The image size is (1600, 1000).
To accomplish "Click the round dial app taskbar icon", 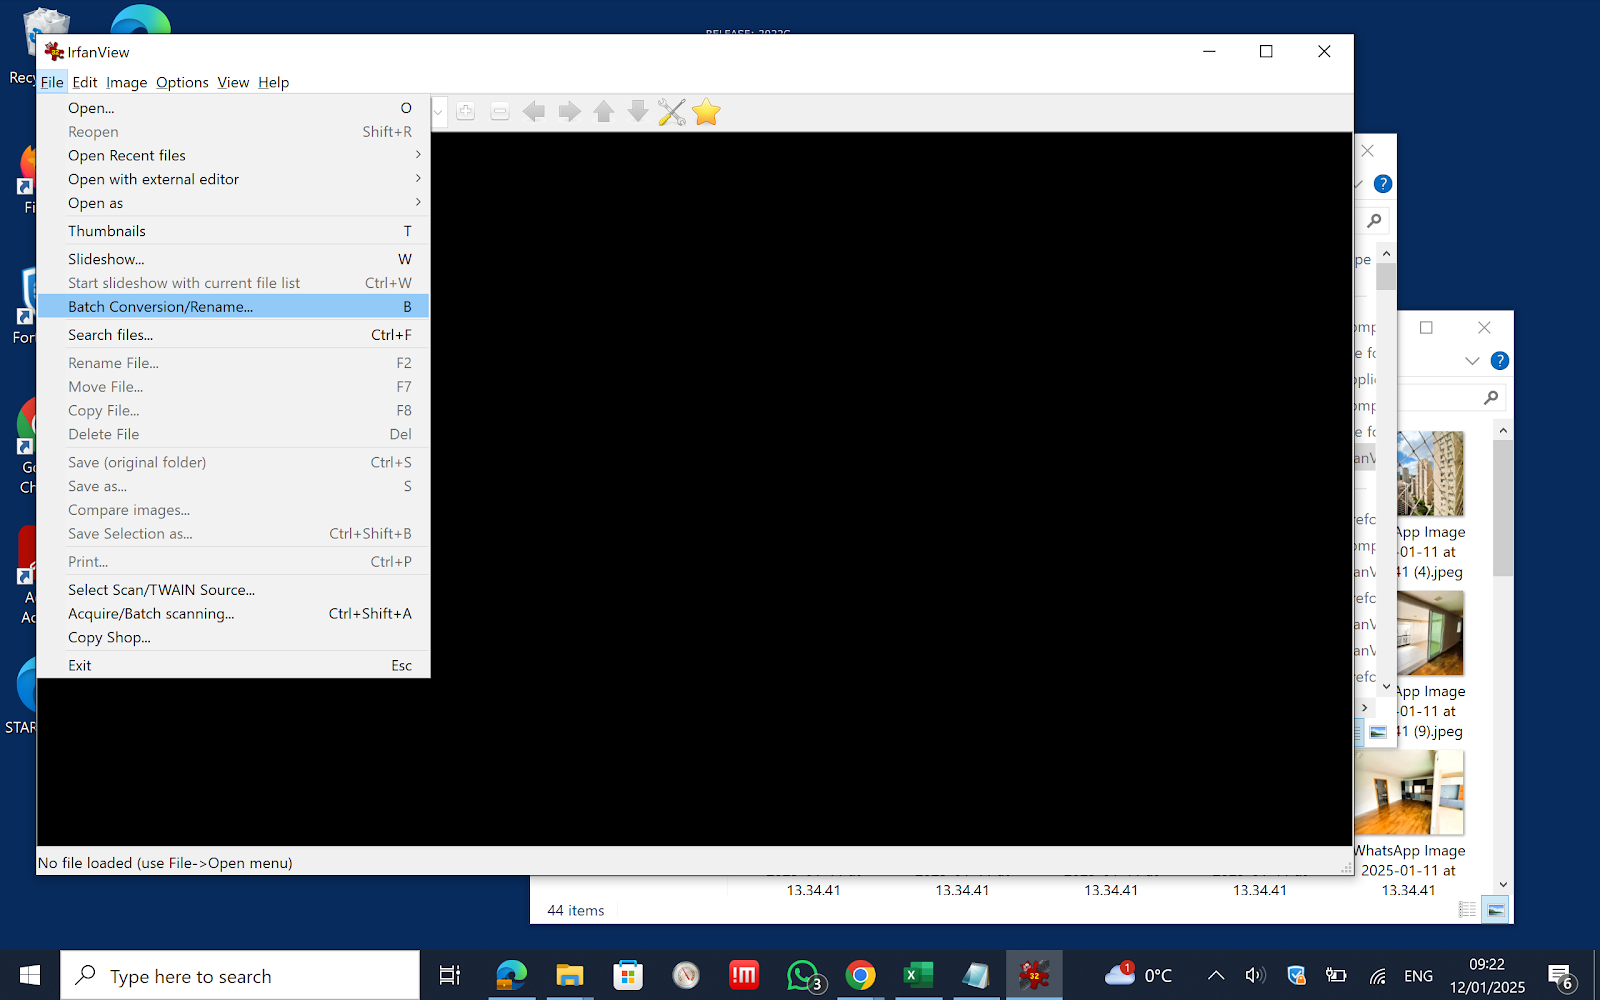I will click(x=686, y=975).
